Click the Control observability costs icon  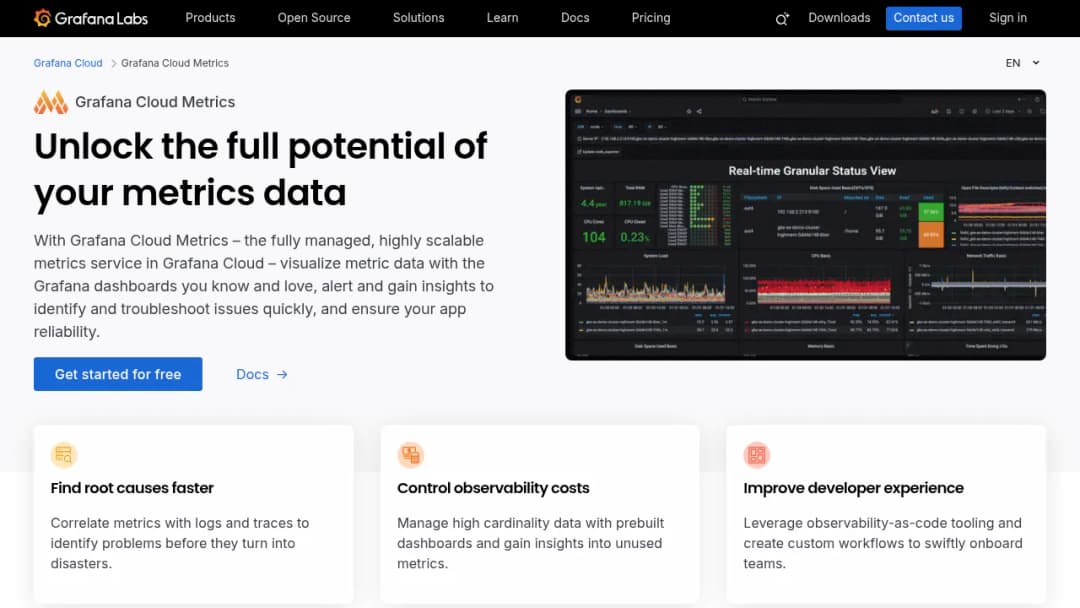pyautogui.click(x=411, y=455)
